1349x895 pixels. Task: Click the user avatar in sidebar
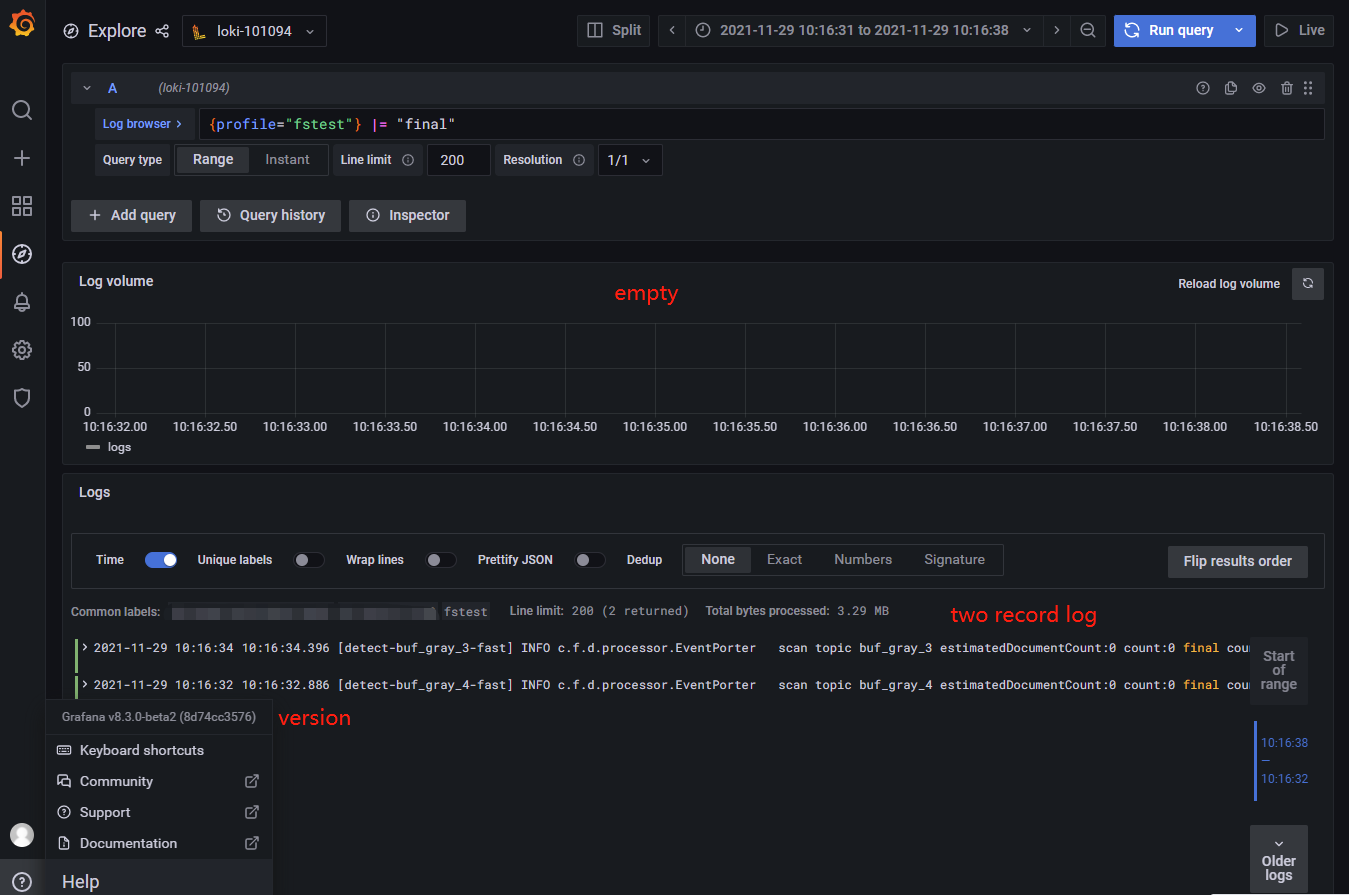point(22,835)
